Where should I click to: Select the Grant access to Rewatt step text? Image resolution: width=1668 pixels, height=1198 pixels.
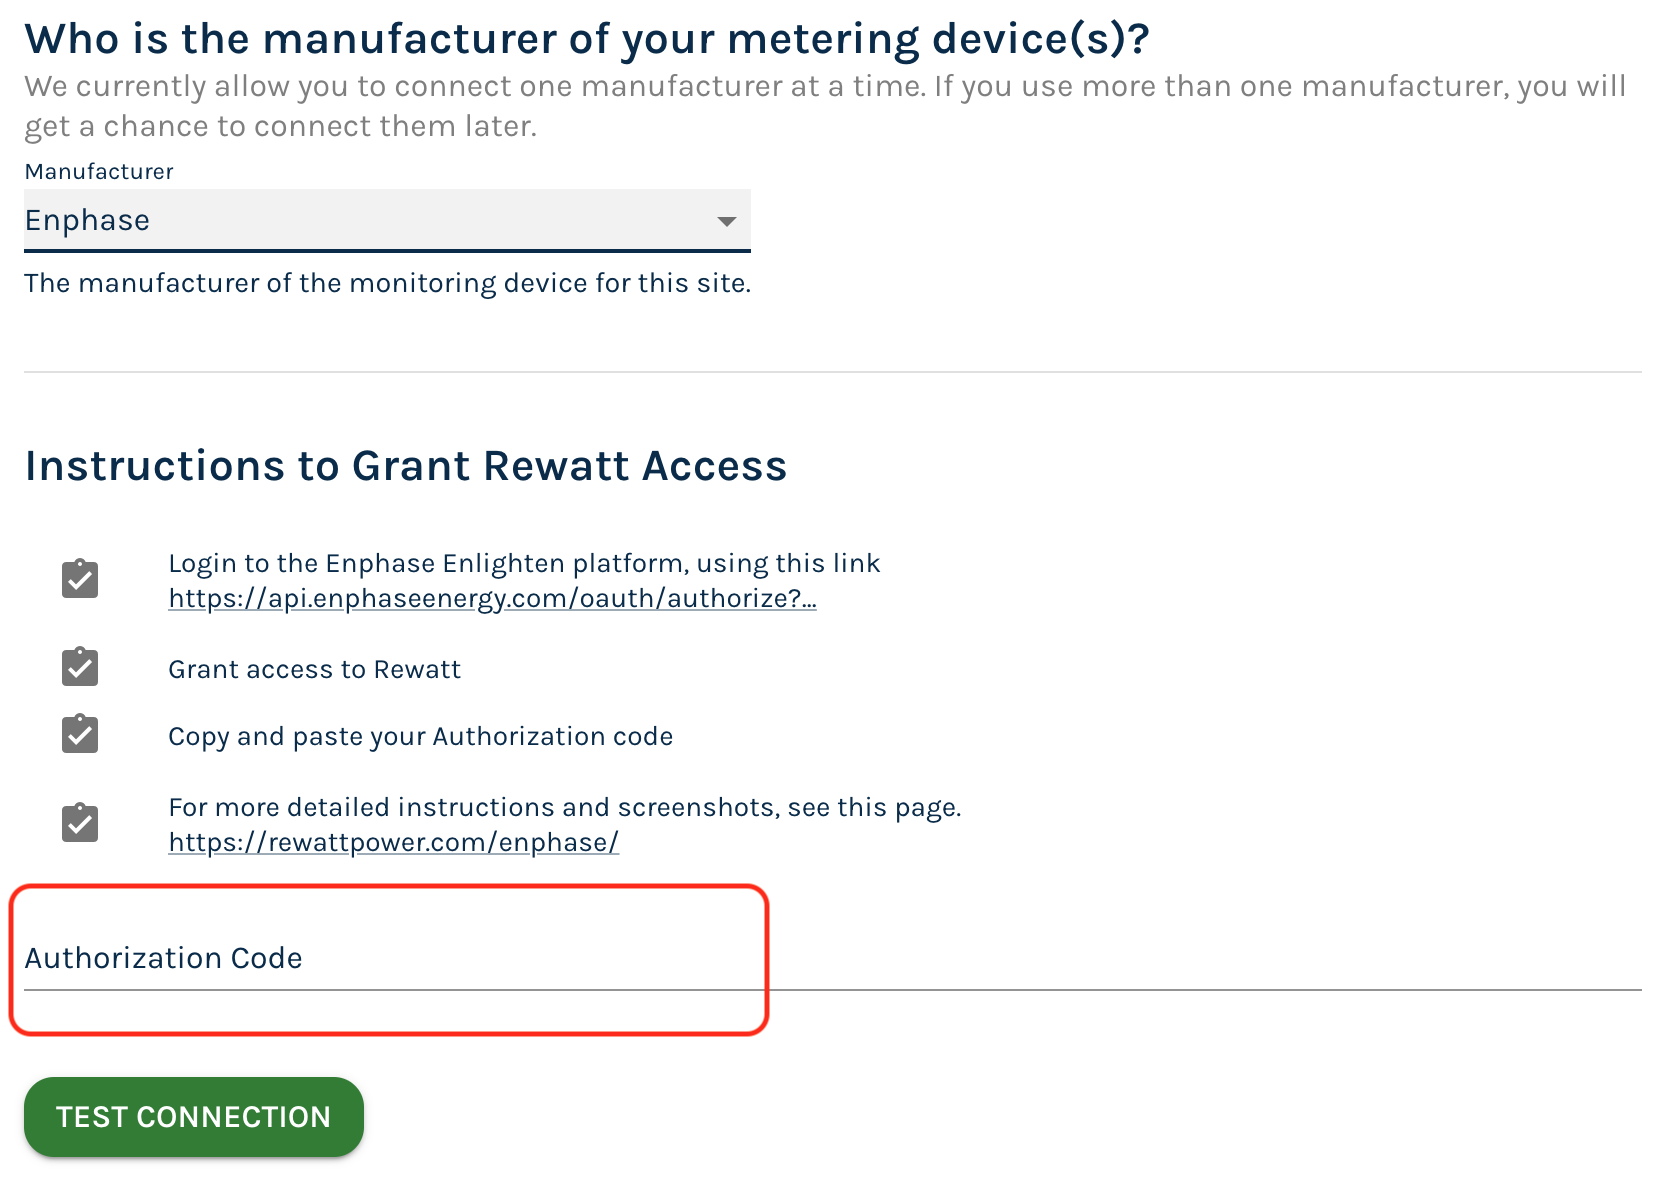tap(314, 670)
